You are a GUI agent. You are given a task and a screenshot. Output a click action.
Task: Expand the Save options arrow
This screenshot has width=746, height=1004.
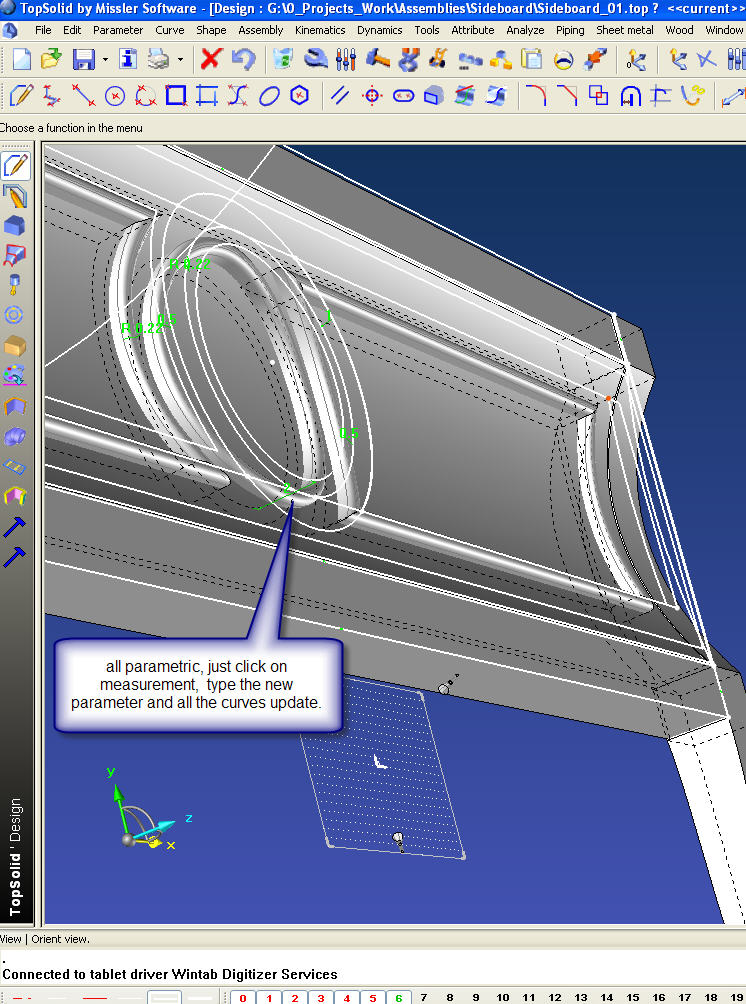(105, 60)
